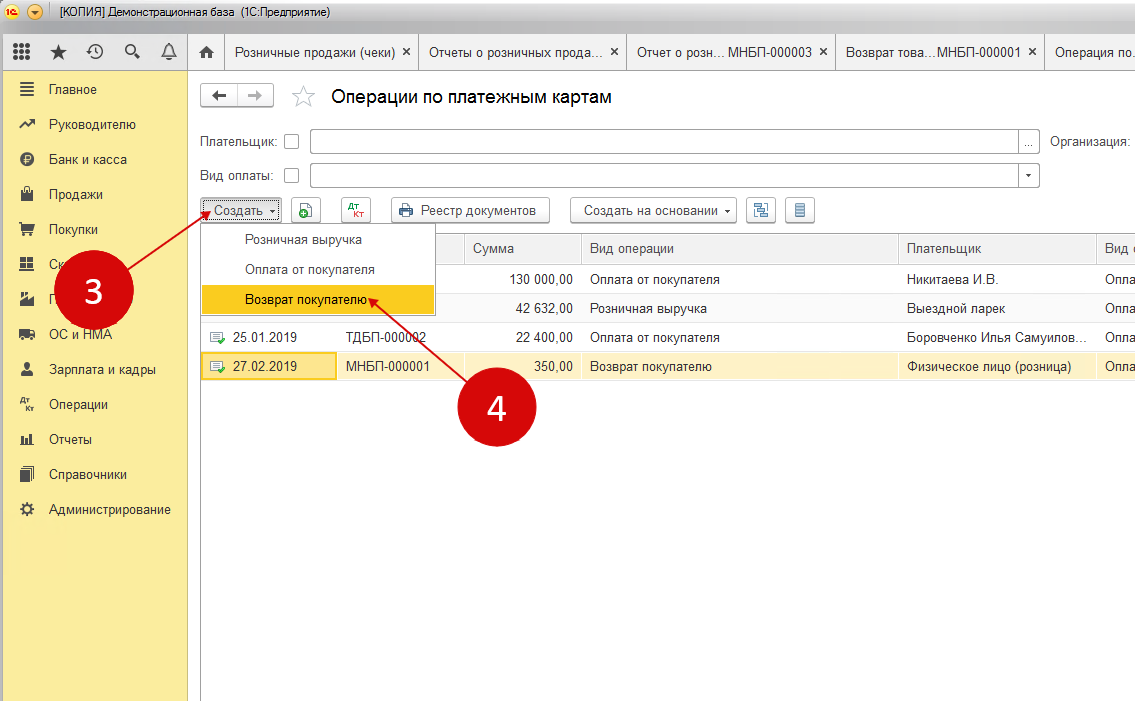
Task: Click the copy document icon button
Action: click(306, 210)
